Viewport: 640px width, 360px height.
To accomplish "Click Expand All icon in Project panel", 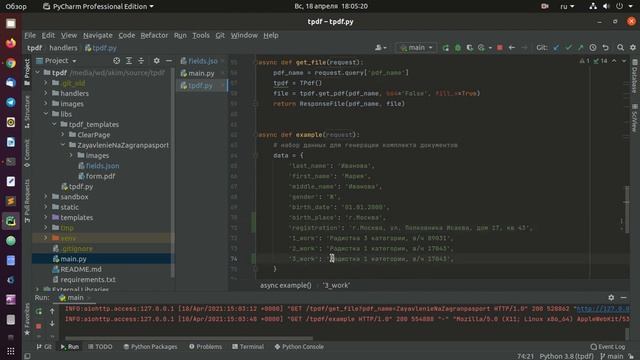I will point(129,61).
